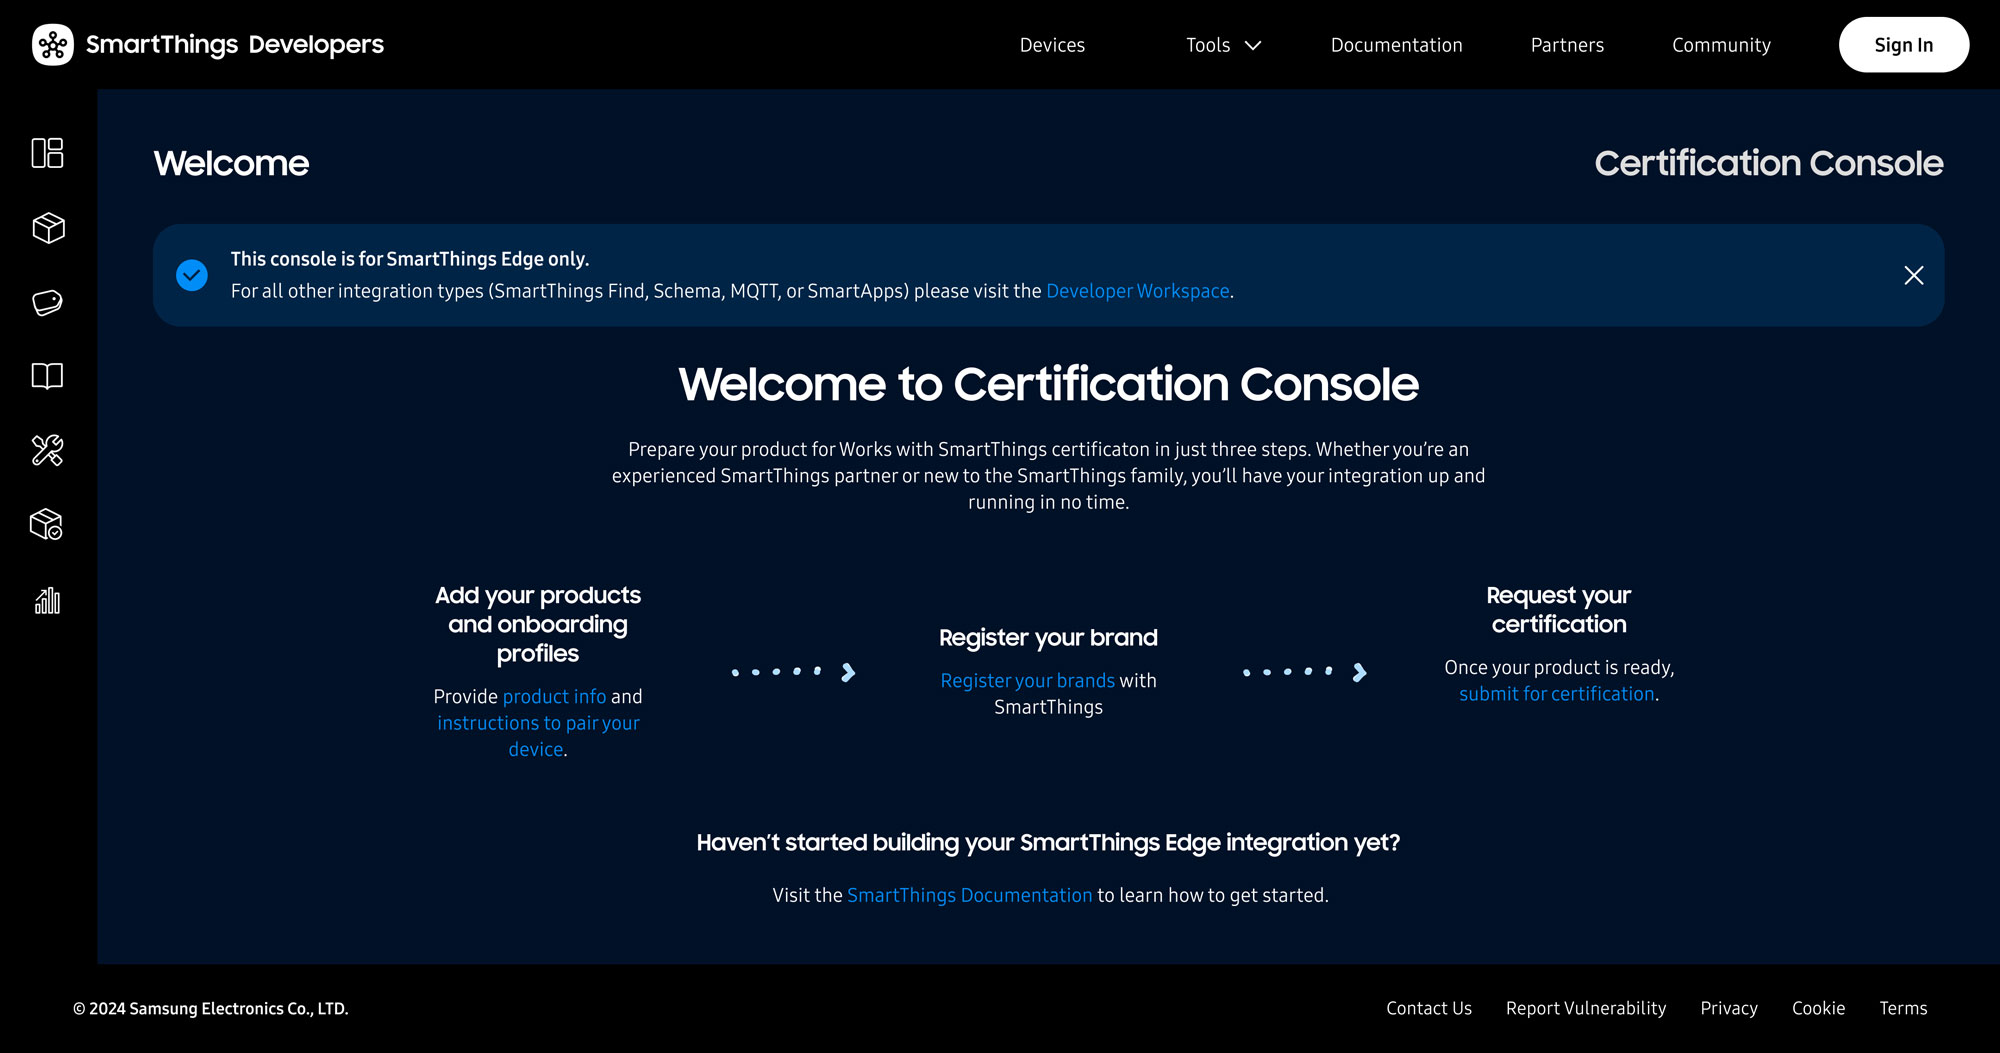2000x1053 pixels.
Task: Dismiss the SmartThings Edge notice banner
Action: click(1914, 275)
